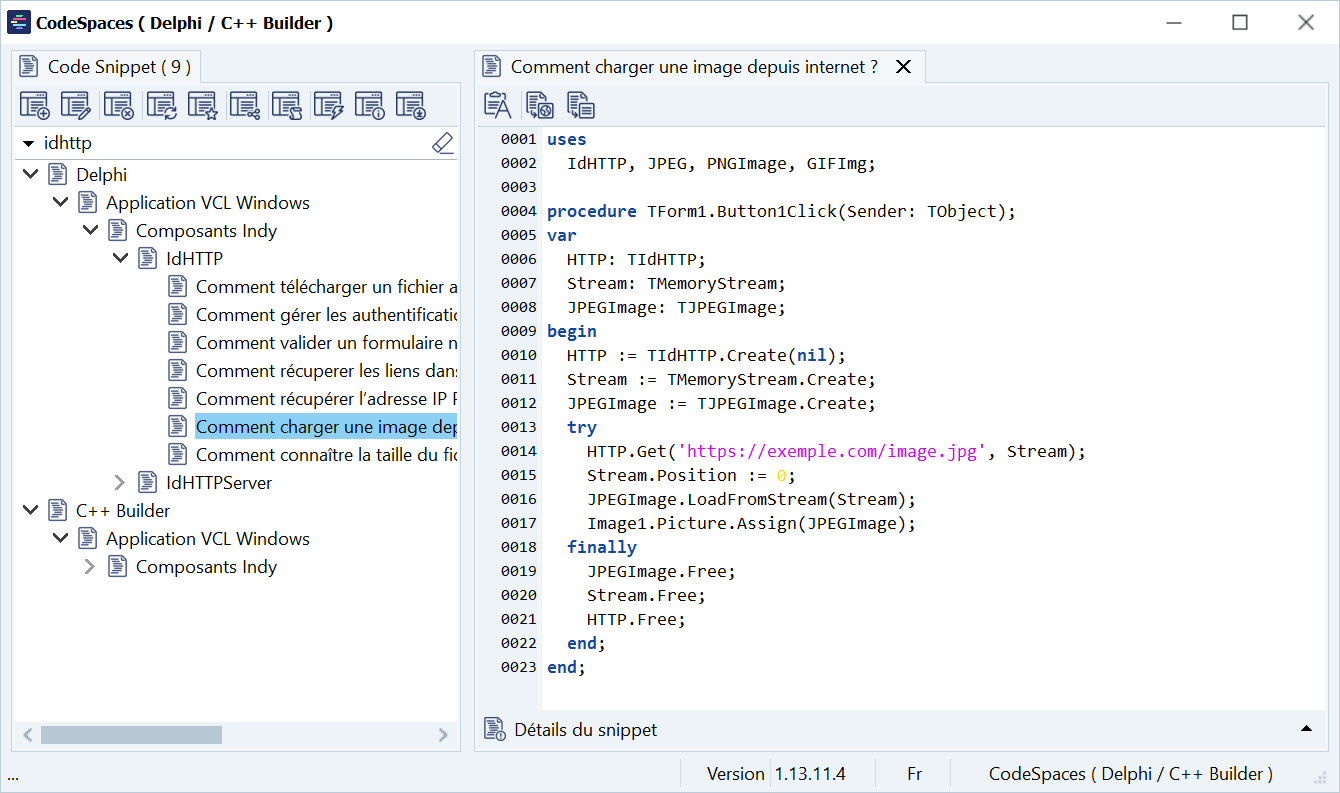Collapse the Delphi tree node
The height and width of the screenshot is (793, 1340).
tap(30, 175)
